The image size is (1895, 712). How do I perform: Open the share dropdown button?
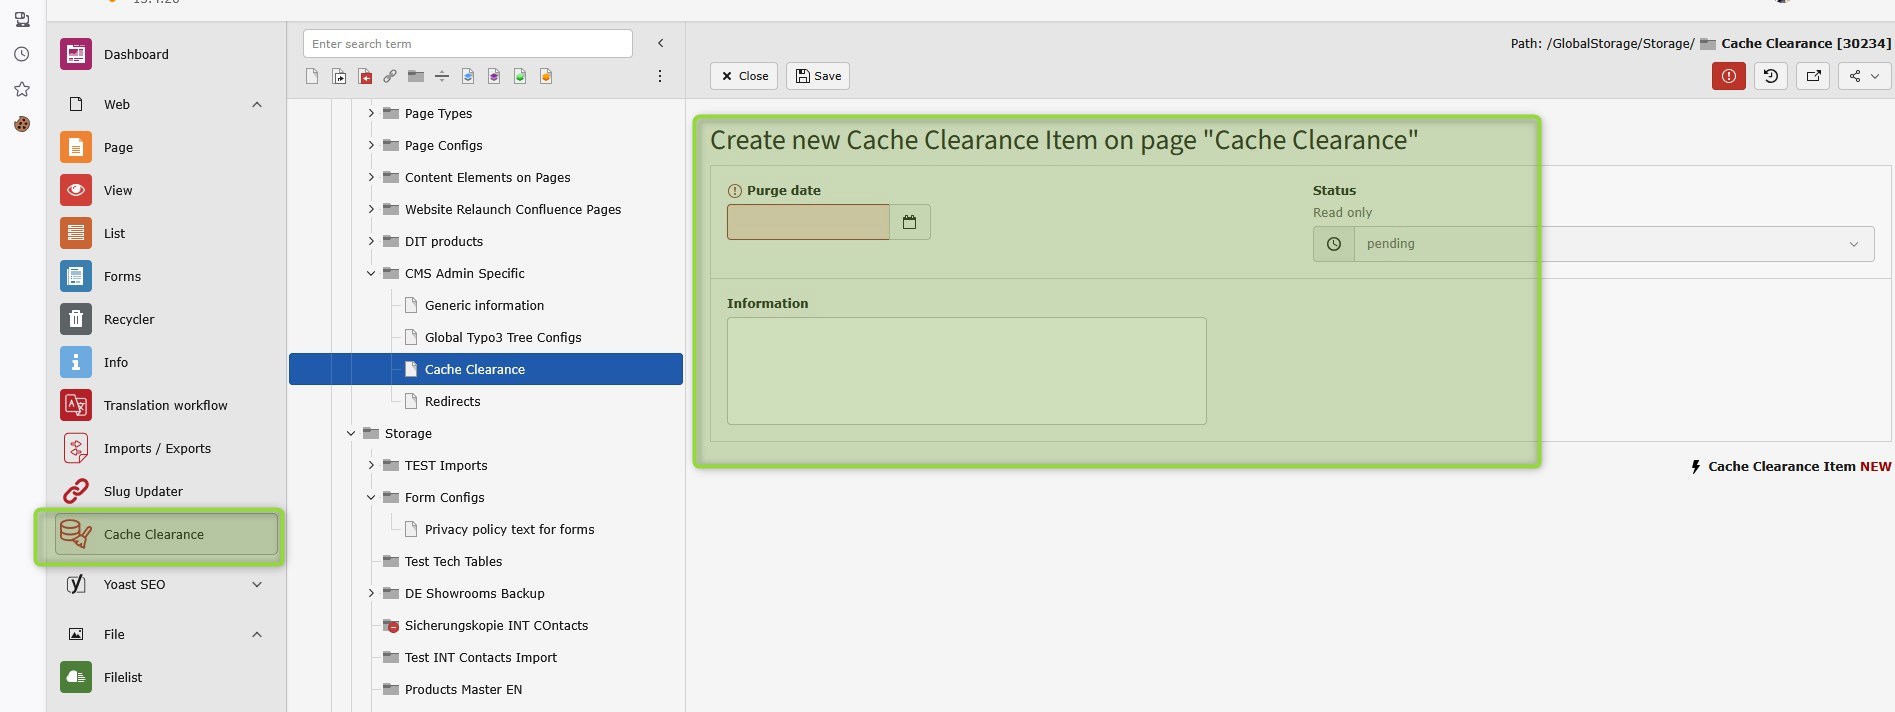pos(1864,76)
